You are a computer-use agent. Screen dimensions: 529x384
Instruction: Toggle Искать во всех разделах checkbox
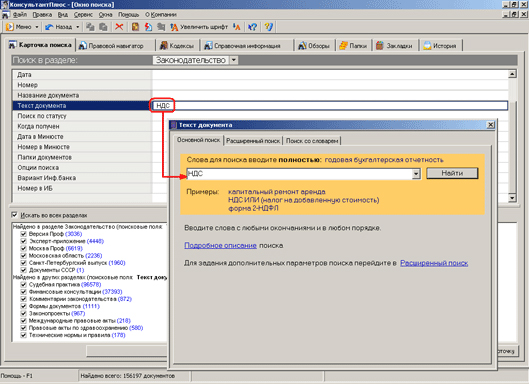14,215
